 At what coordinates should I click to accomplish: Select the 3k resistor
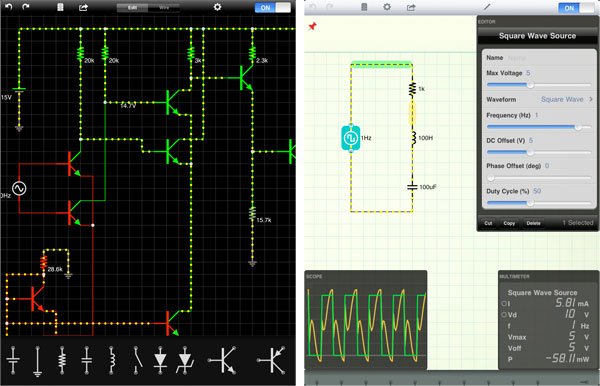click(x=191, y=54)
